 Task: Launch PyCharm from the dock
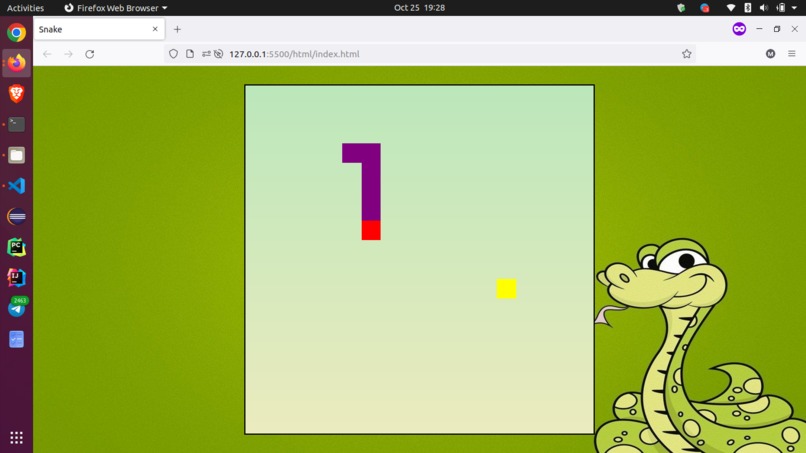tap(16, 247)
